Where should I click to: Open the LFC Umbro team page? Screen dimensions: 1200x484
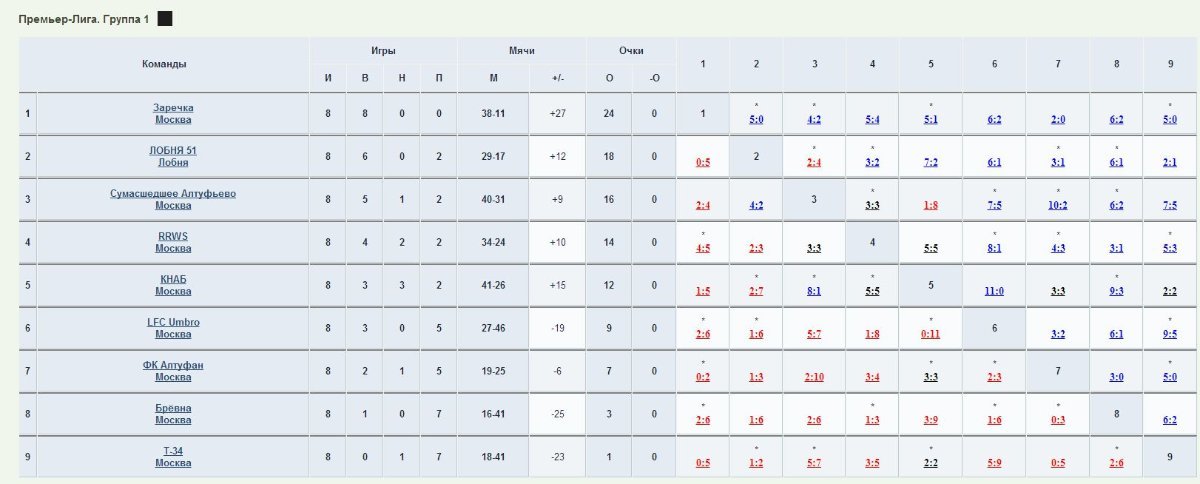173,322
